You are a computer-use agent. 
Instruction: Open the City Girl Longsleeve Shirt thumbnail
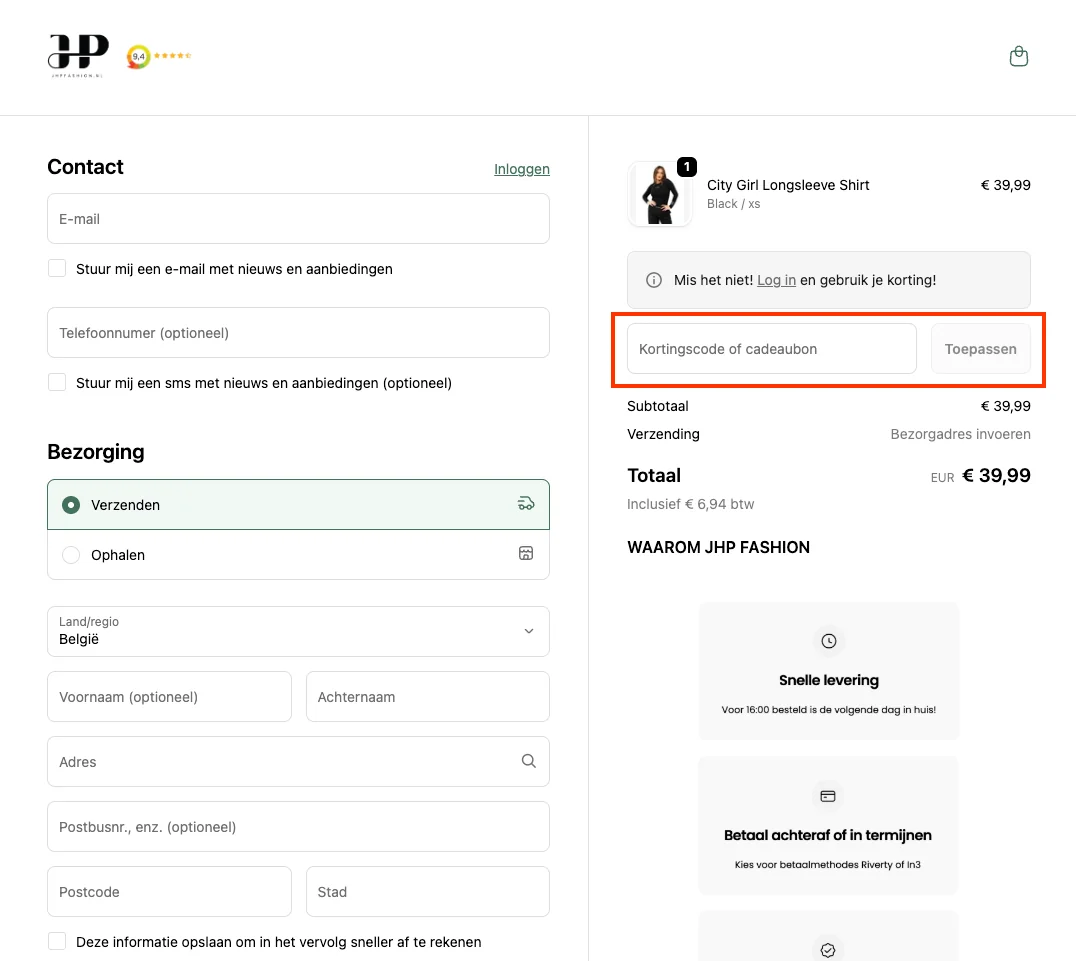point(660,194)
